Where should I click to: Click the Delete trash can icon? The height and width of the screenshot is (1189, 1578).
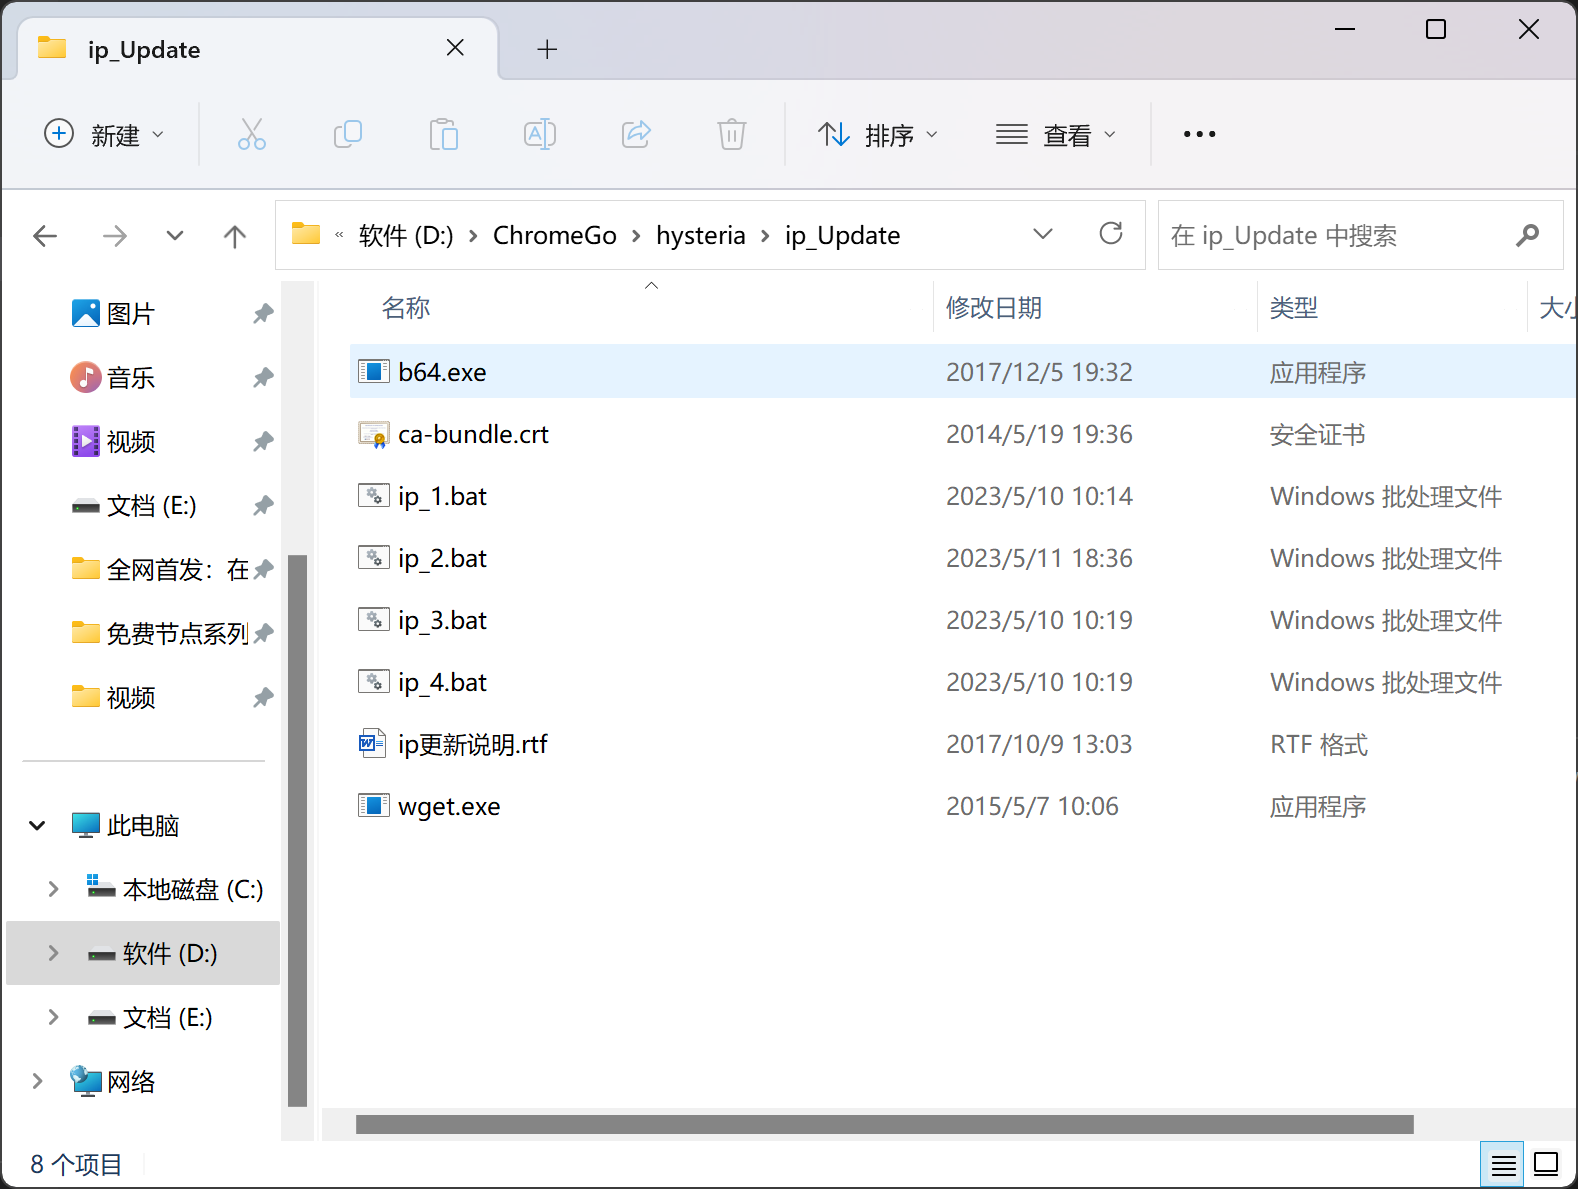point(732,134)
